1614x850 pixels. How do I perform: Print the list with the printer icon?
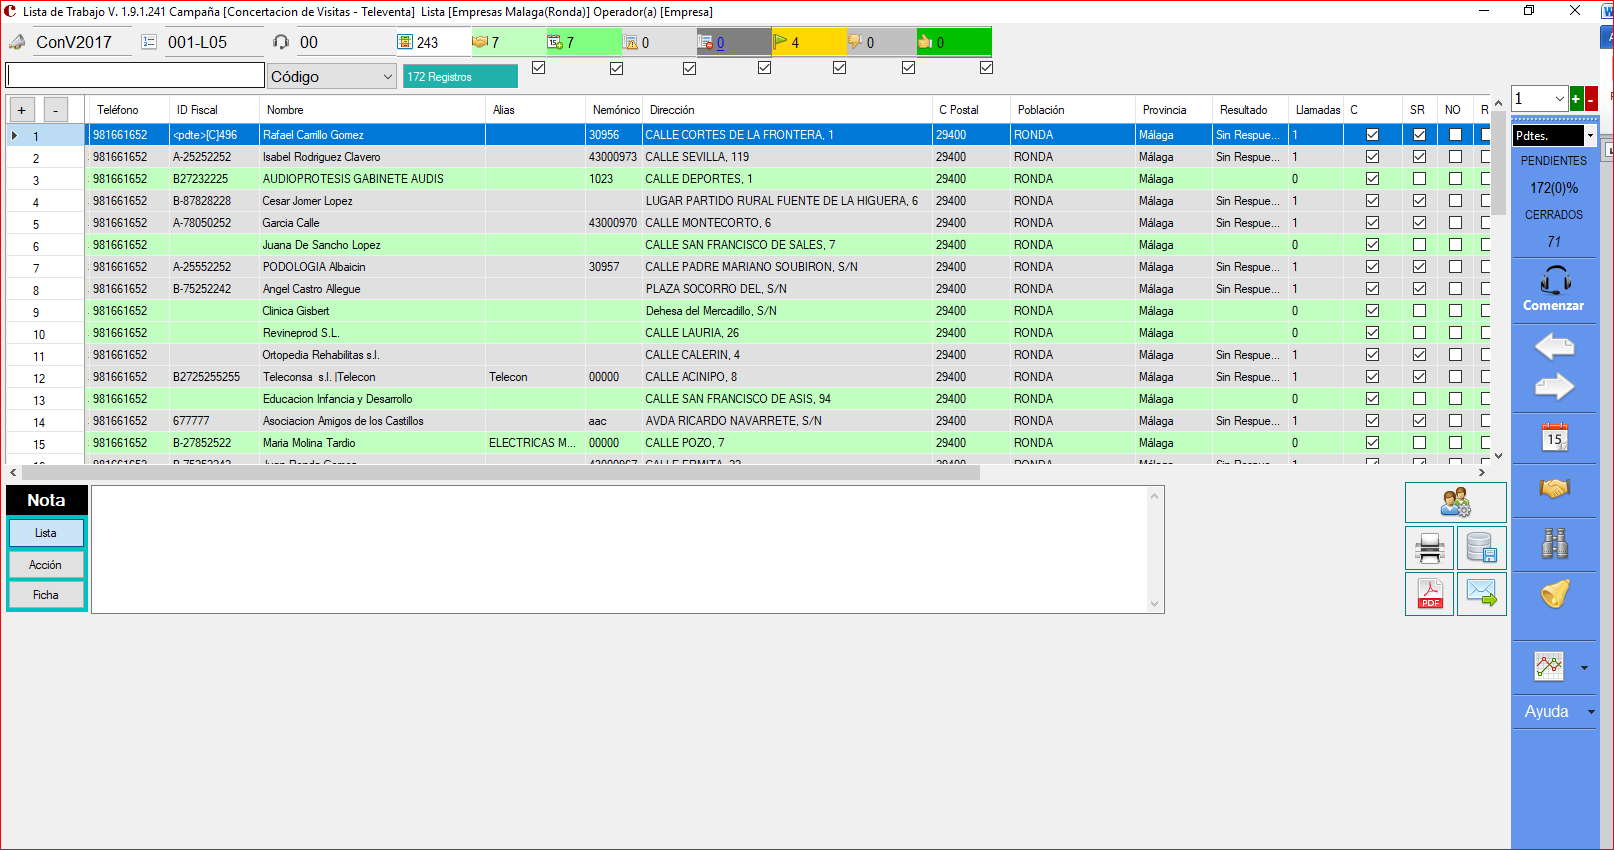point(1430,548)
